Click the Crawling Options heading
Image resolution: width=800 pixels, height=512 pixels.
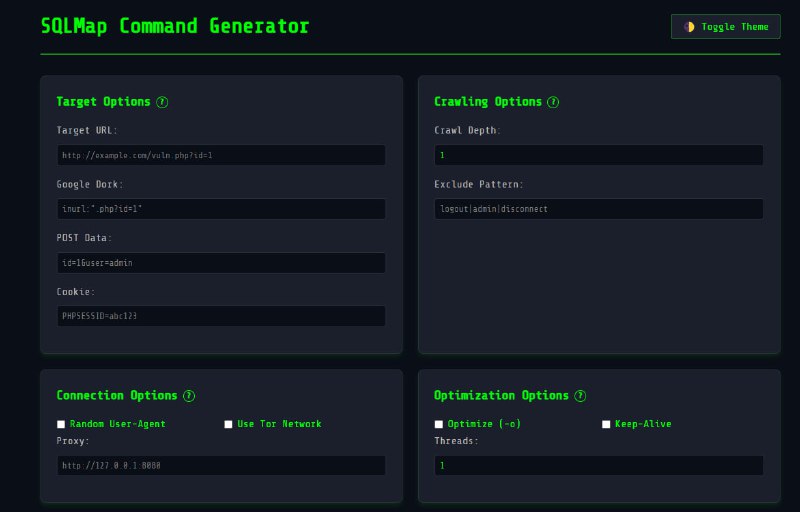(488, 101)
